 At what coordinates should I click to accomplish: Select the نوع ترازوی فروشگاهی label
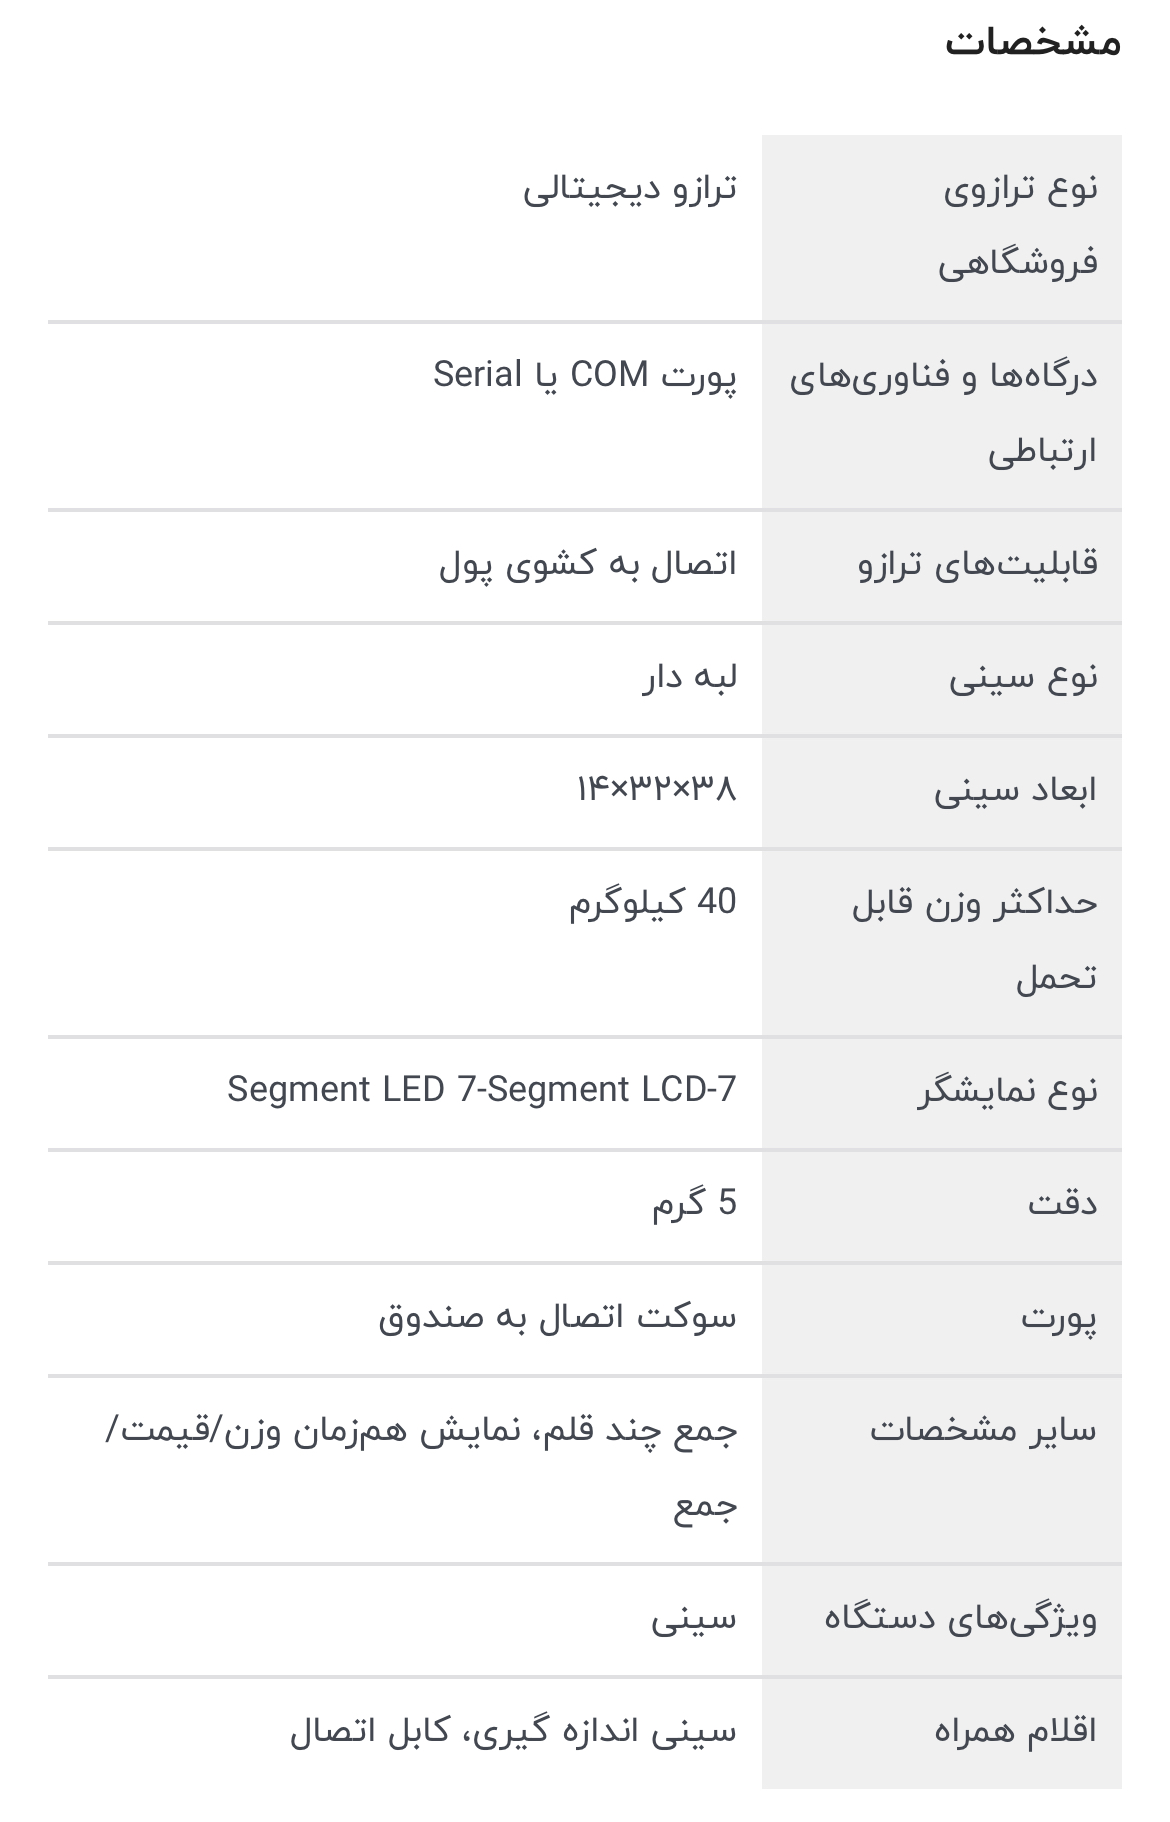[x=1018, y=226]
